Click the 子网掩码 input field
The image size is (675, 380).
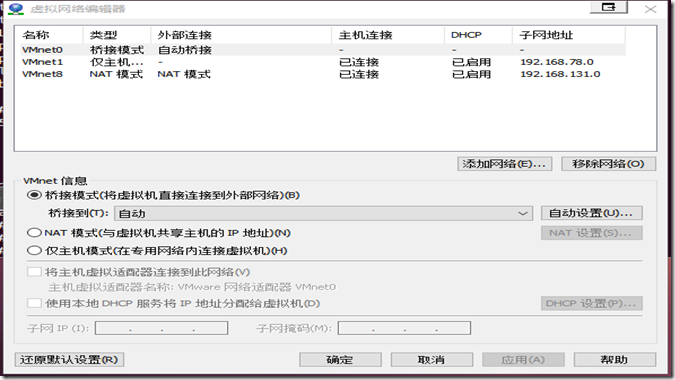pyautogui.click(x=404, y=328)
